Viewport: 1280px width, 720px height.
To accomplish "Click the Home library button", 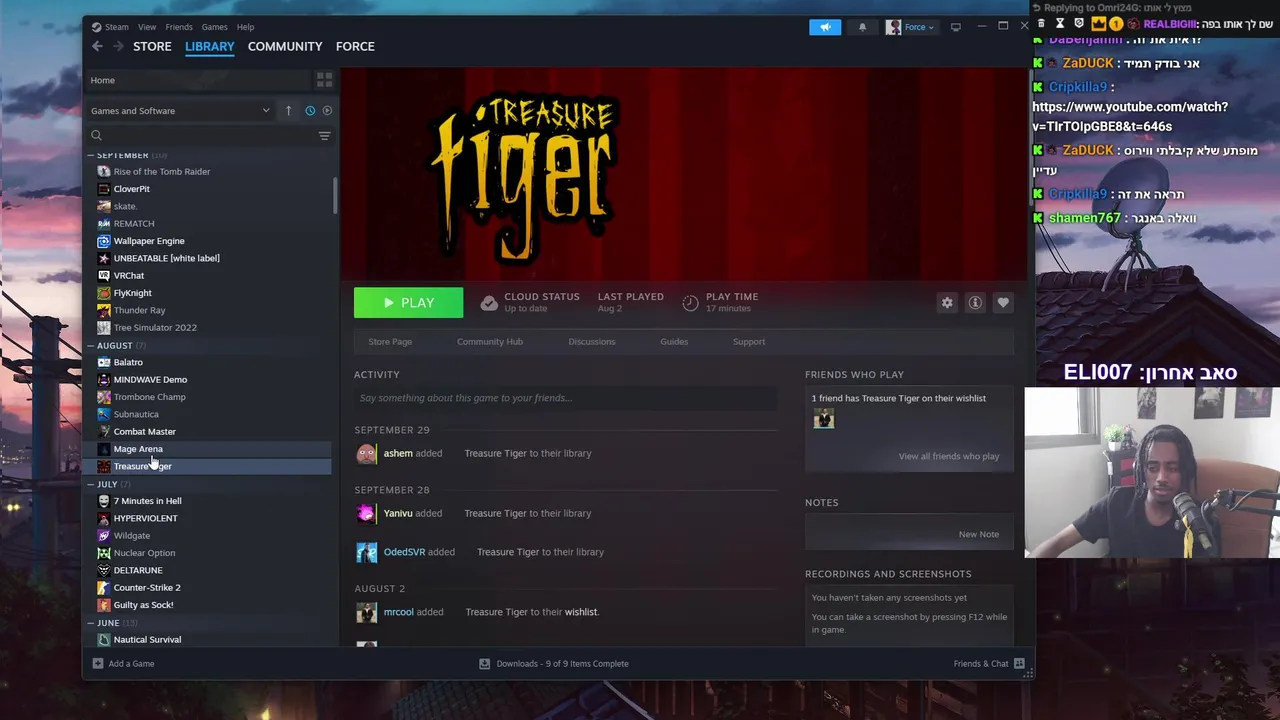I will [198, 80].
